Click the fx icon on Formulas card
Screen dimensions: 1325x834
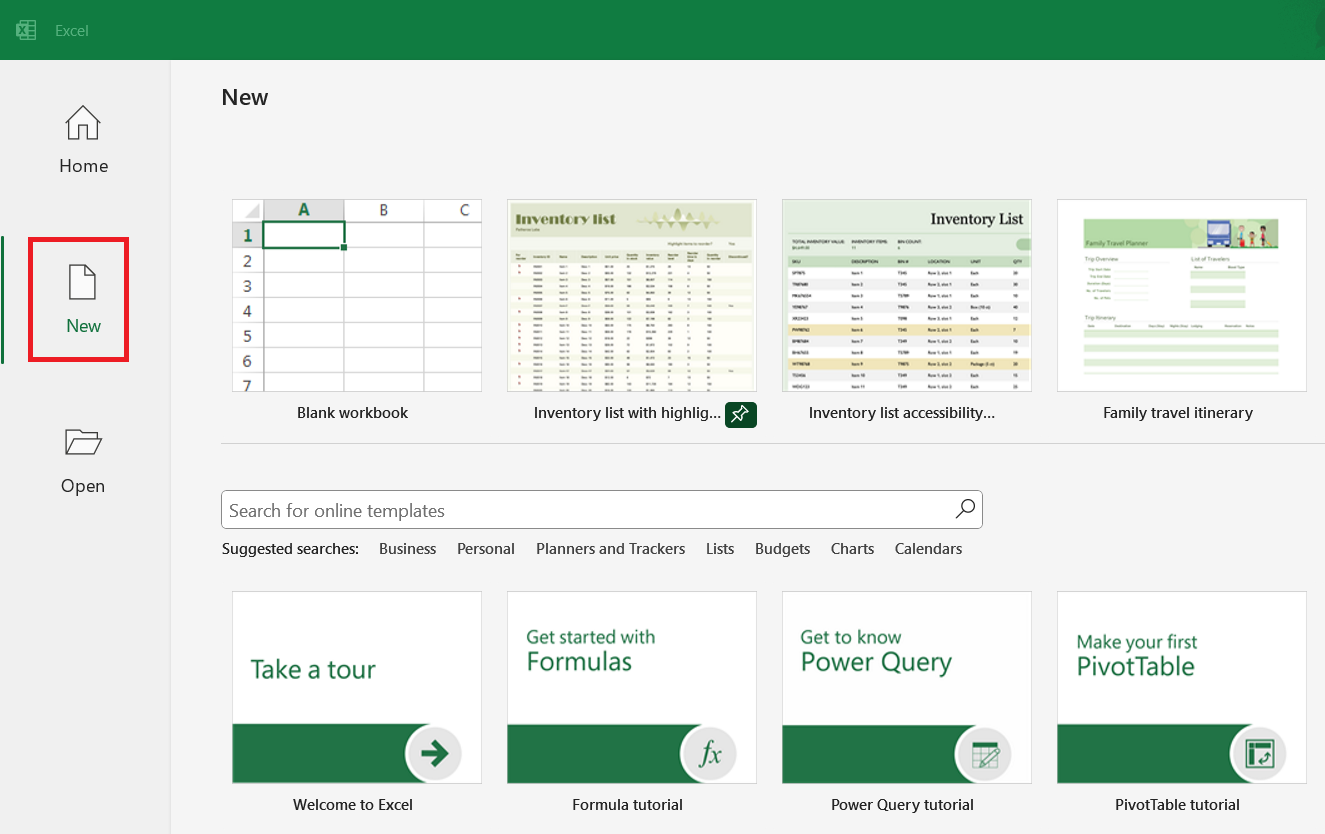[x=709, y=753]
